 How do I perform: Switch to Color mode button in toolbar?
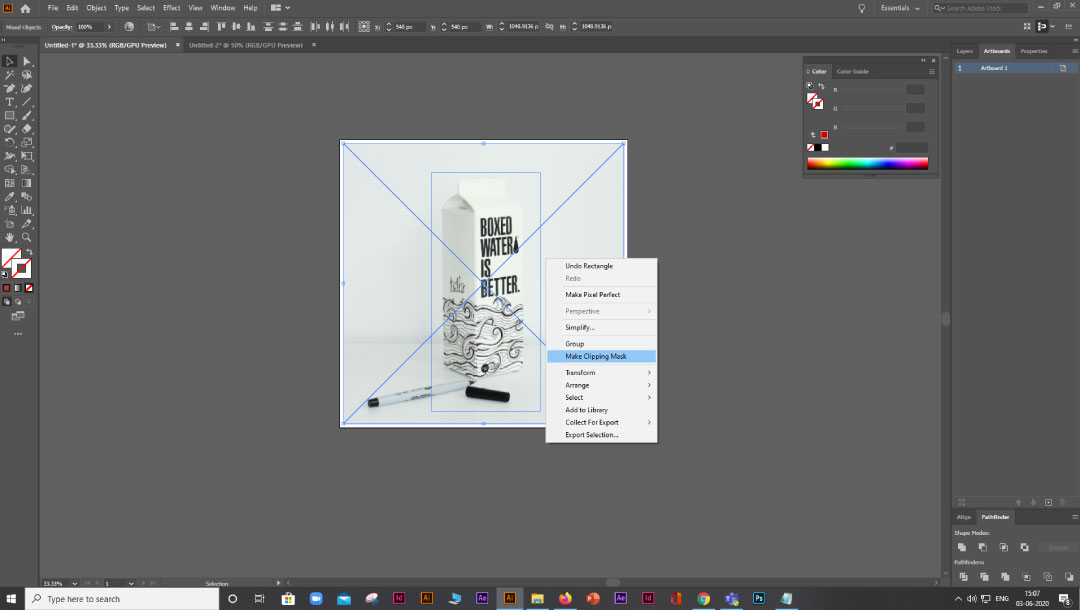(x=6, y=288)
